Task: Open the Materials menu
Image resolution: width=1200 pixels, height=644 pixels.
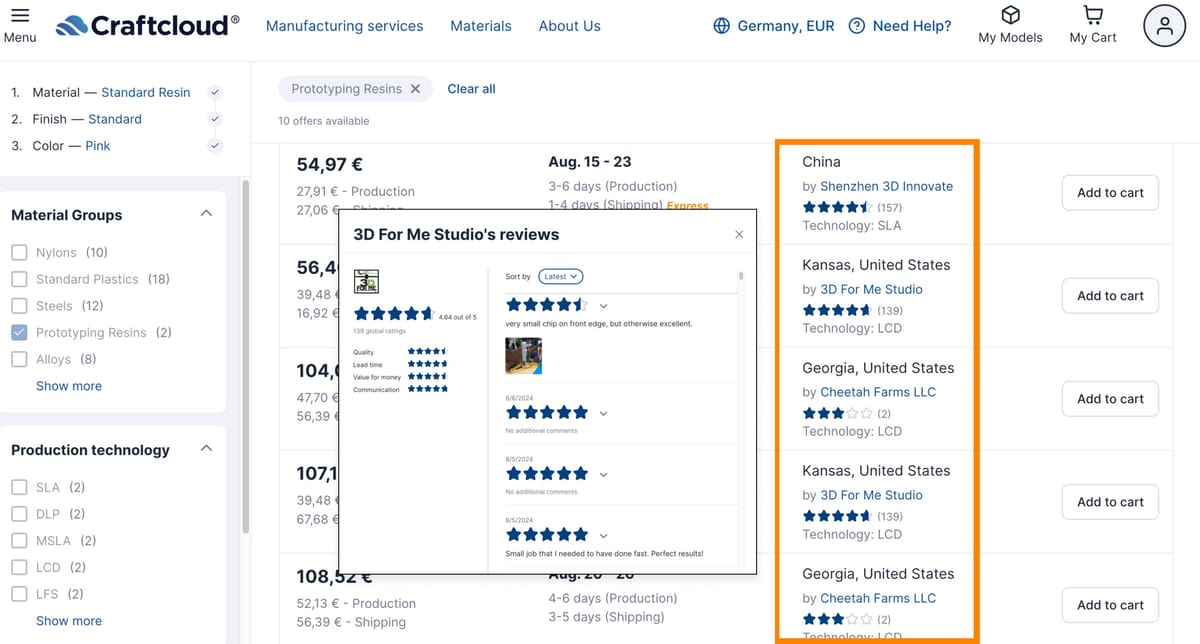Action: [x=481, y=26]
